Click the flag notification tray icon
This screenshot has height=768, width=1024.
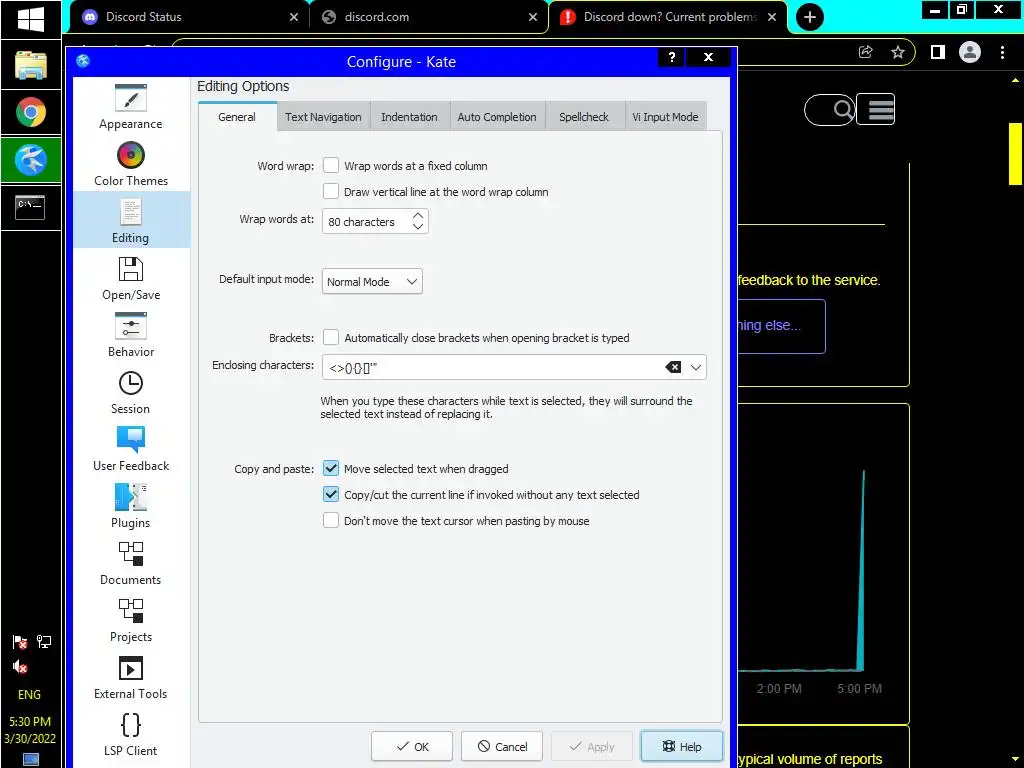(x=20, y=642)
